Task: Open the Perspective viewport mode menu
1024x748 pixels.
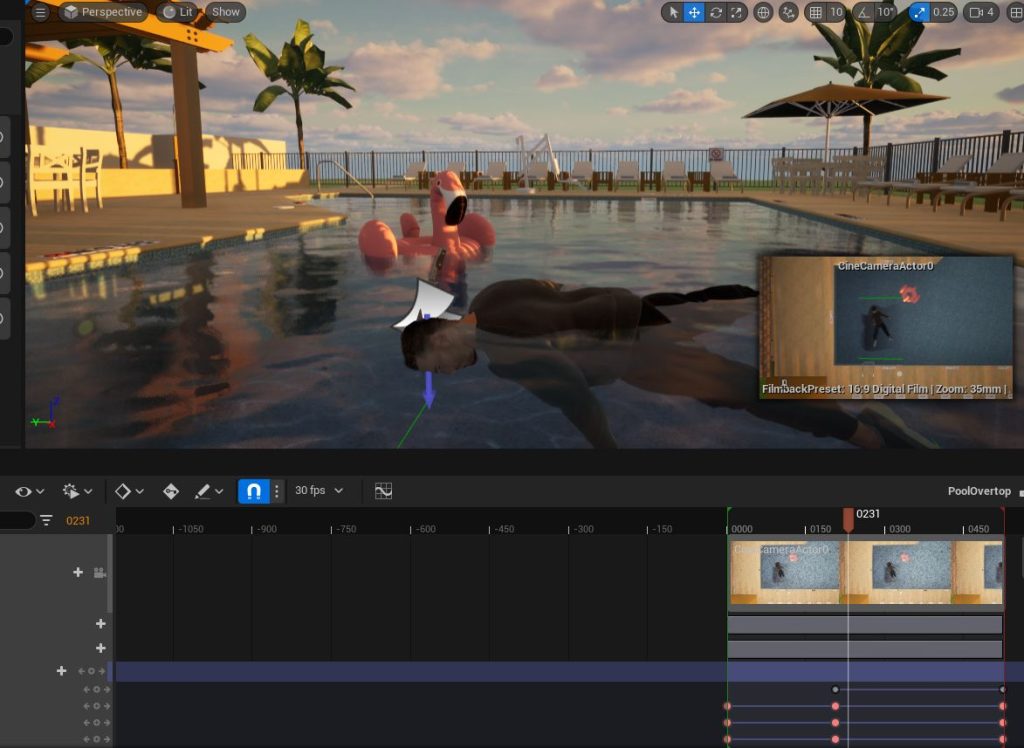Action: click(x=103, y=12)
